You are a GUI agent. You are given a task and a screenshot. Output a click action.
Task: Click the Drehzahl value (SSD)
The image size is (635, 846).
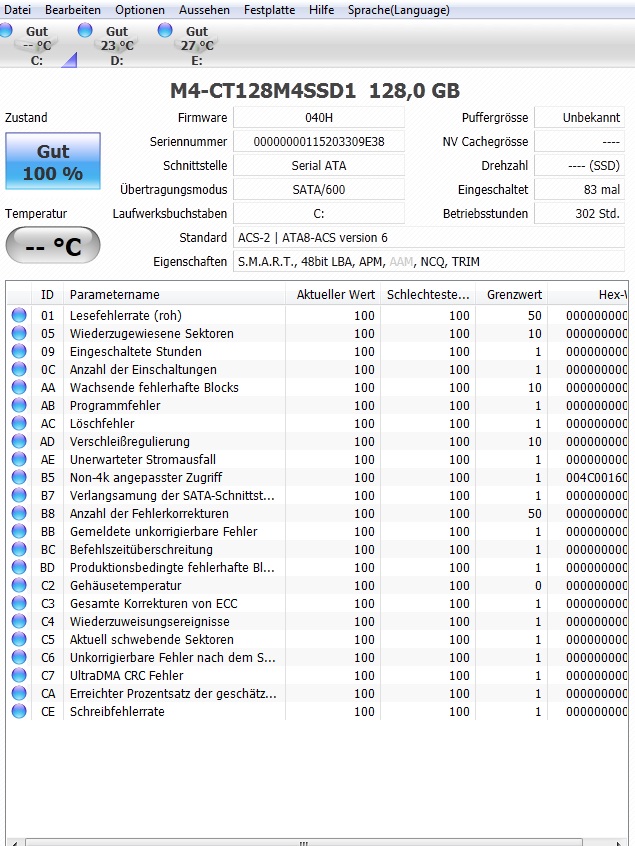point(579,166)
